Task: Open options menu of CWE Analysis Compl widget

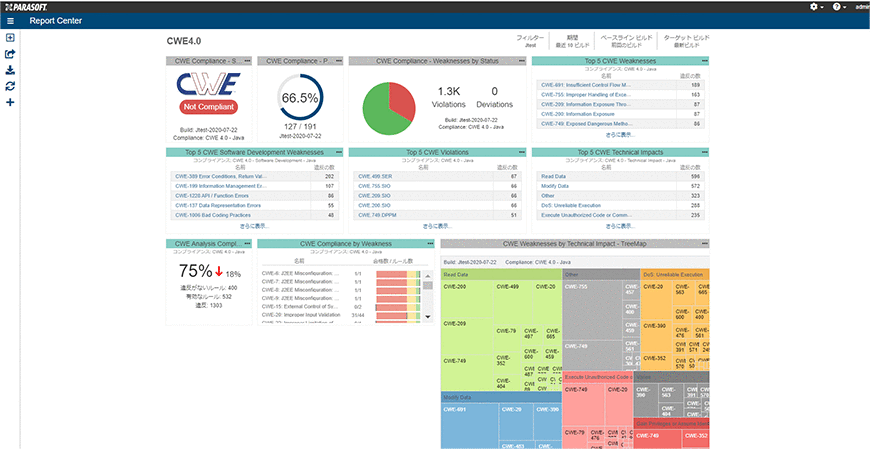Action: coord(247,243)
